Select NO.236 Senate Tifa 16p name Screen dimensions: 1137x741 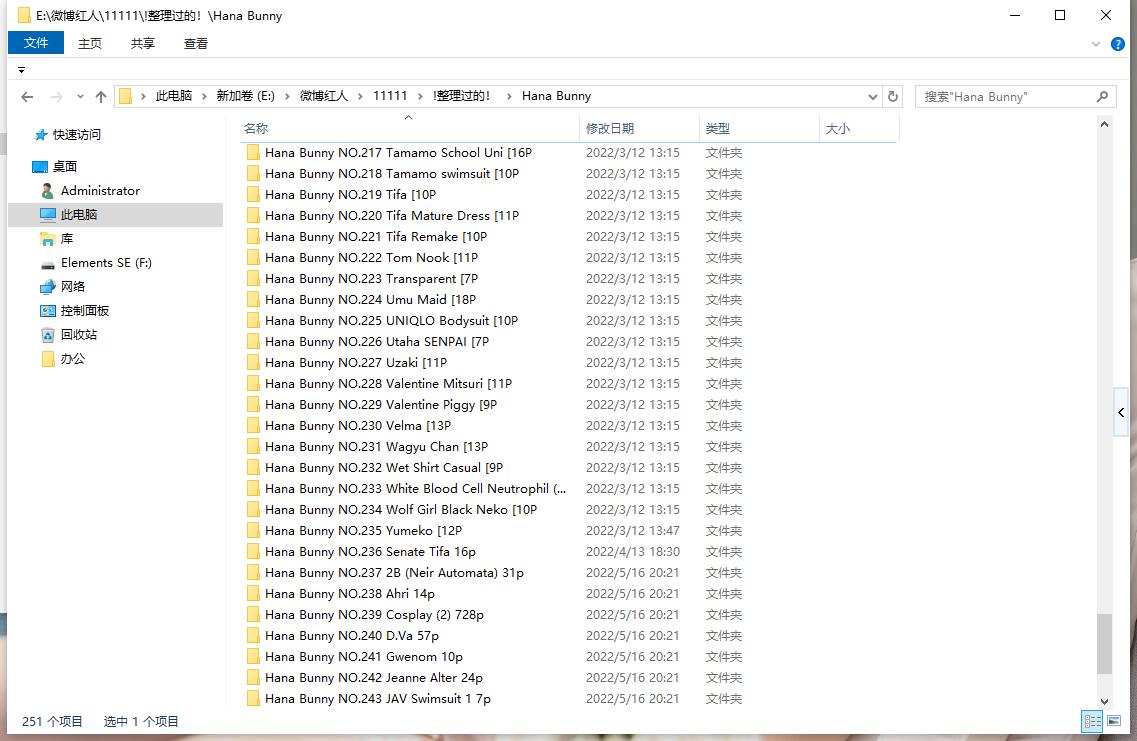coord(371,552)
